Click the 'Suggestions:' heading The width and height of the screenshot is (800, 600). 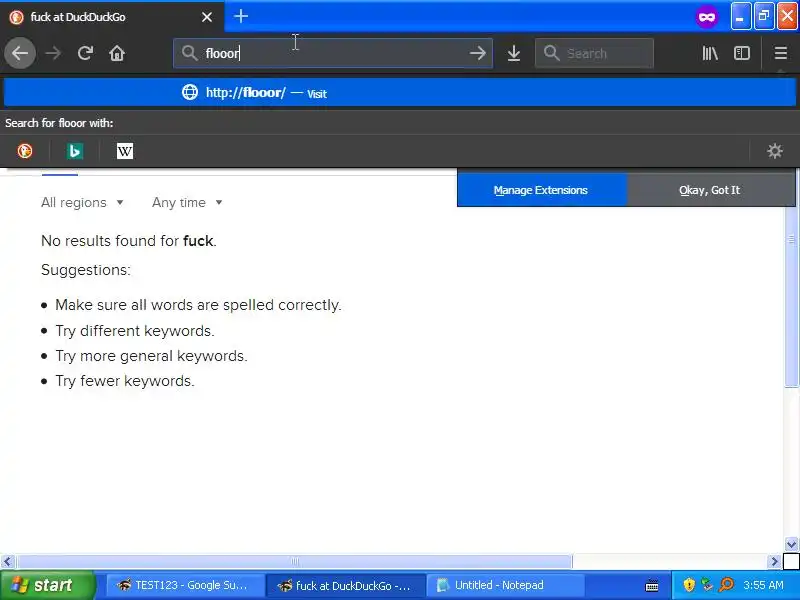click(x=86, y=270)
